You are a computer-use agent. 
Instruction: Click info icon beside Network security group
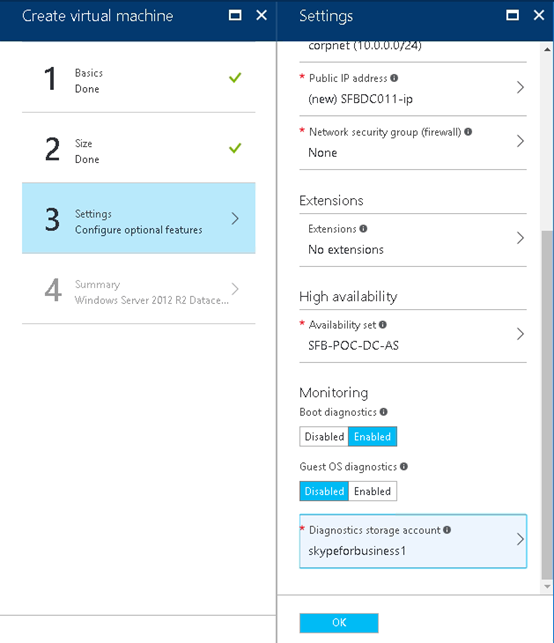point(468,132)
